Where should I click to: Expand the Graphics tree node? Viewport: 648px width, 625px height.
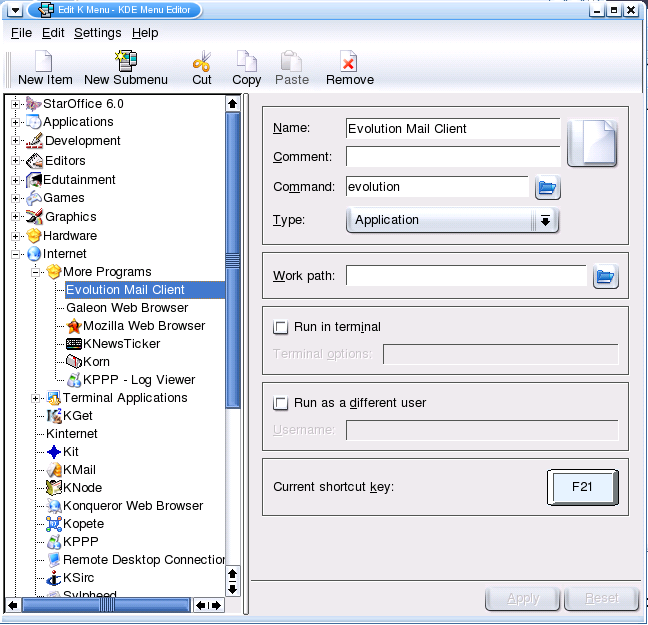tap(16, 217)
